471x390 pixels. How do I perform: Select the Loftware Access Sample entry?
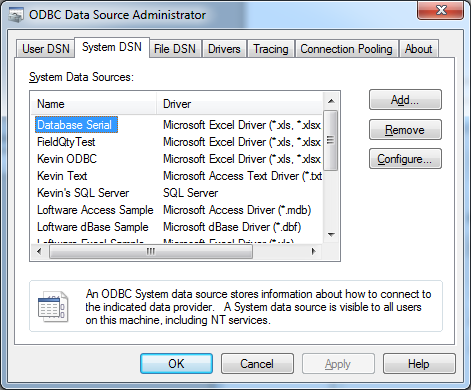[95, 210]
